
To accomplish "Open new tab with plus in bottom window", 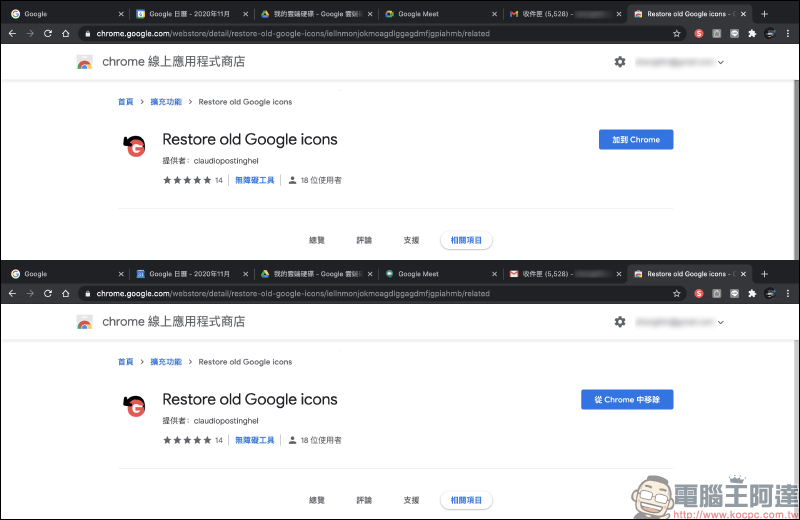I will coord(764,274).
